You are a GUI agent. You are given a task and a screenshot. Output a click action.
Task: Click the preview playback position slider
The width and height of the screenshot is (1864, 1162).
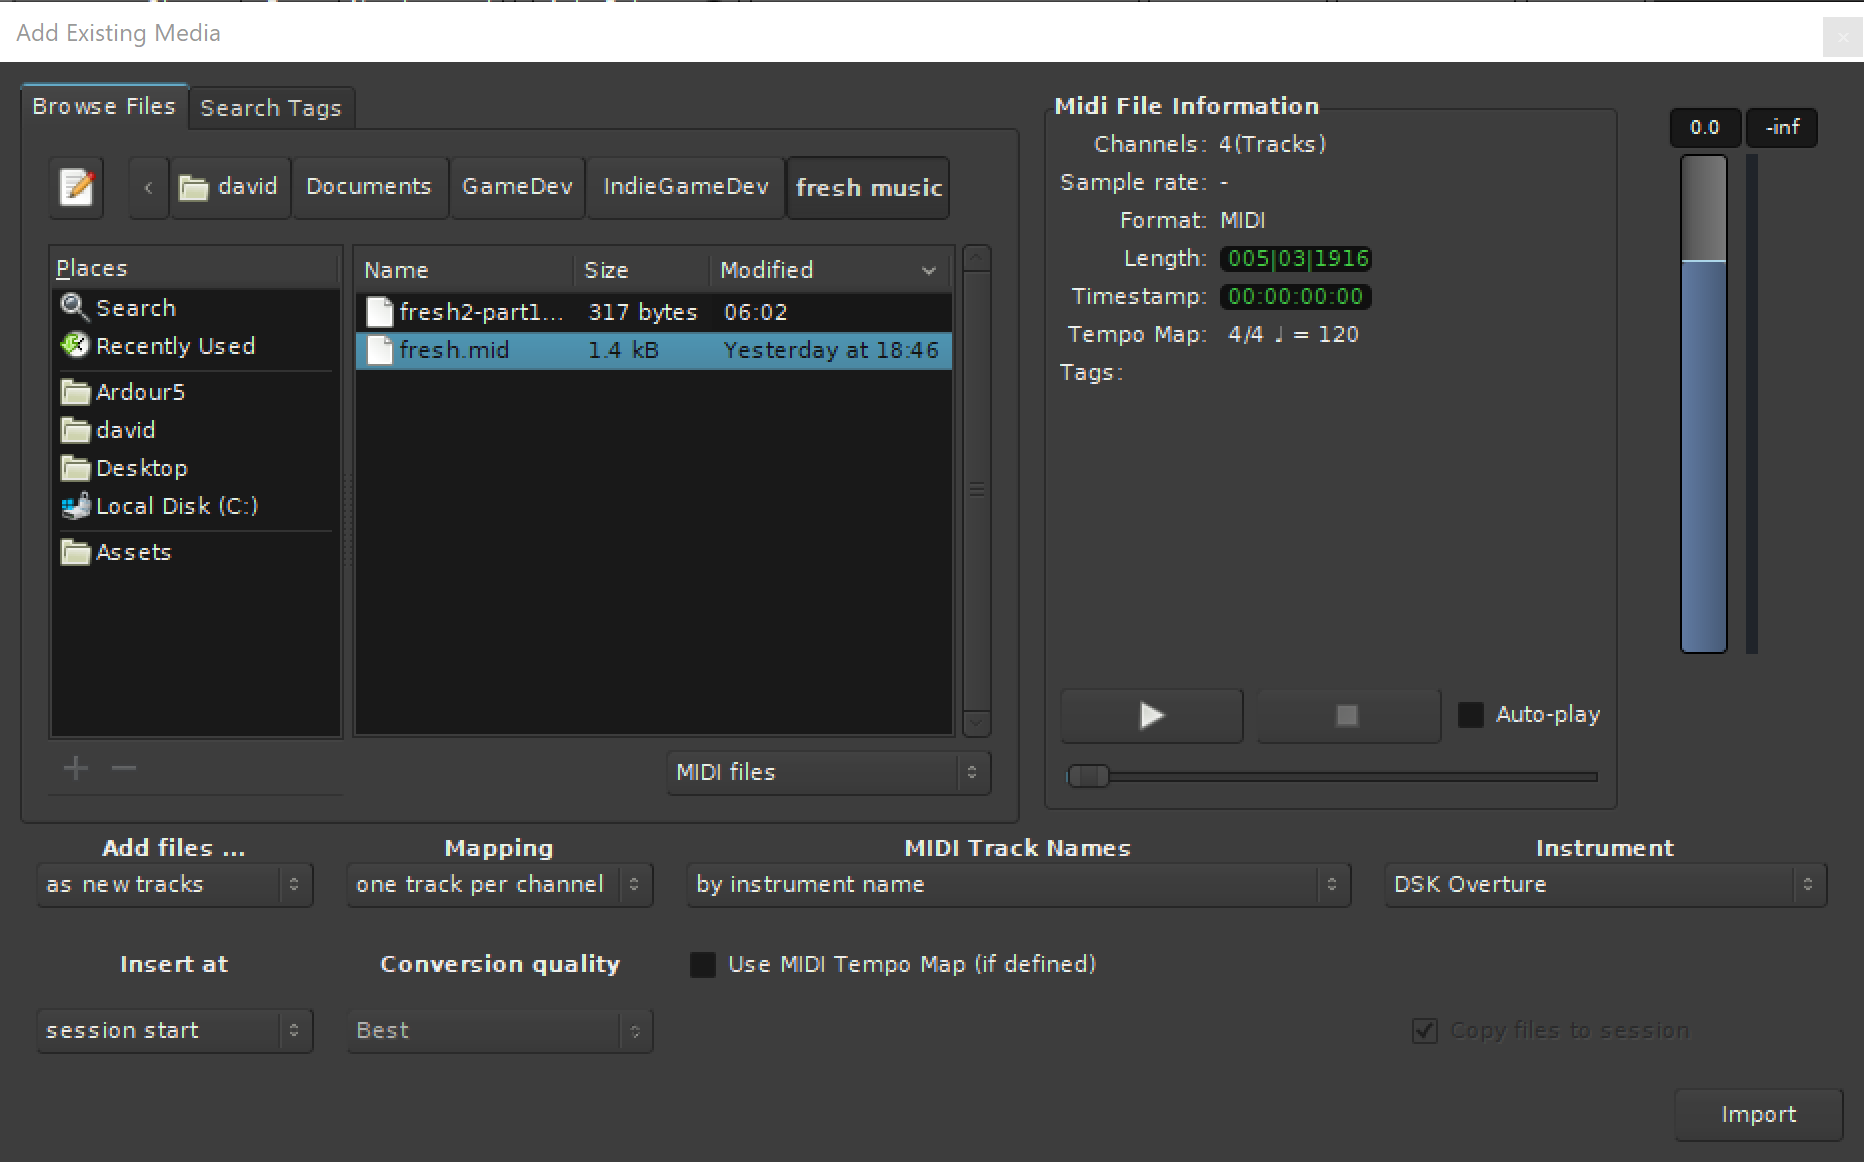1332,776
